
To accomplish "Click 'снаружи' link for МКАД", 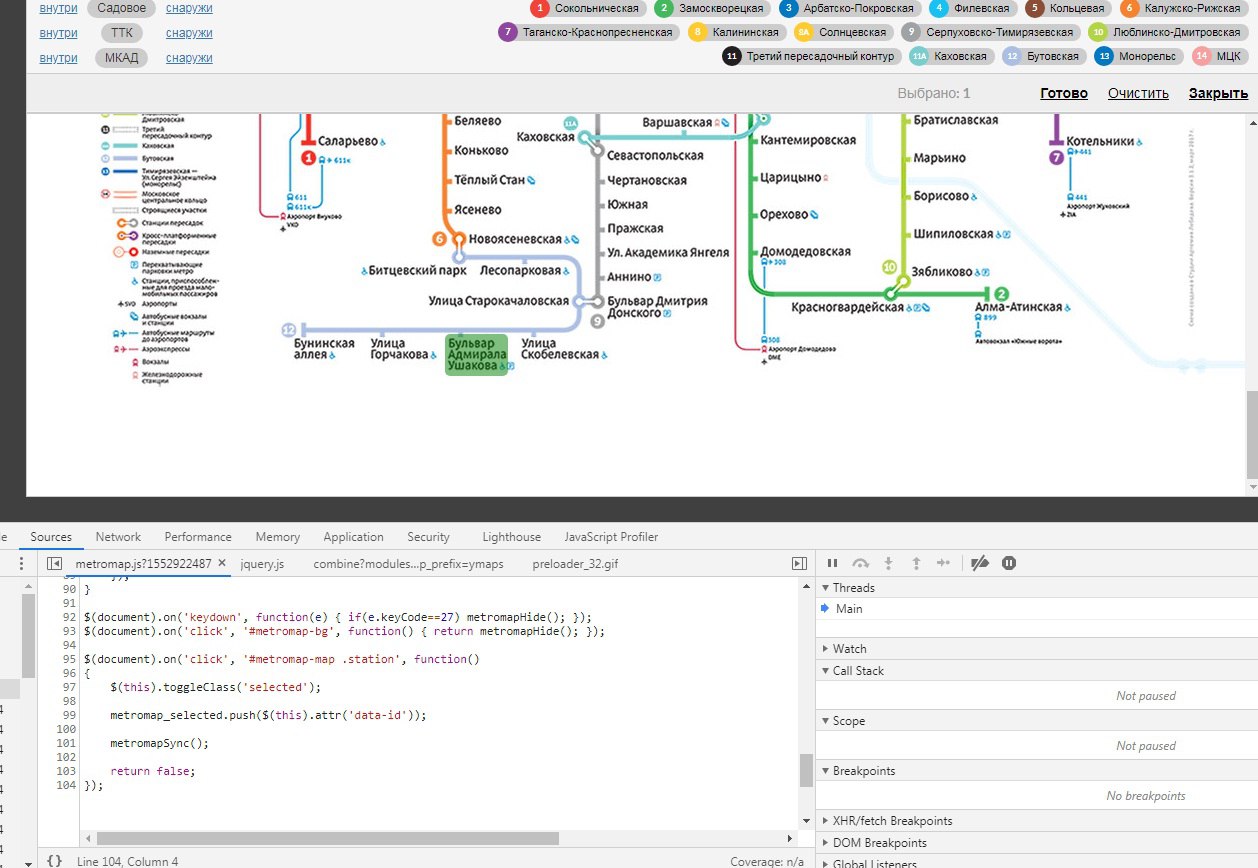I will (x=189, y=58).
